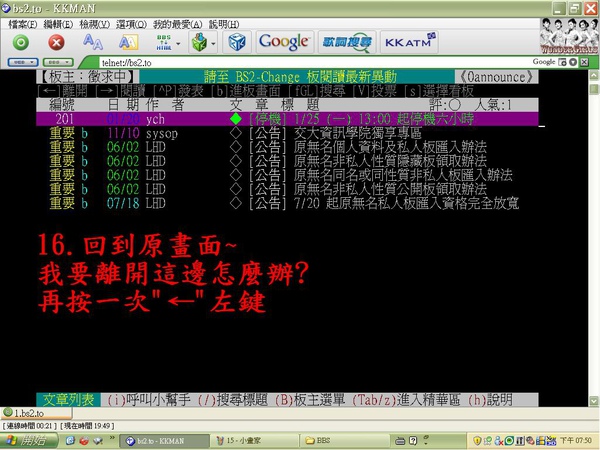This screenshot has width=600, height=450.
Task: Switch to BBS folder taskbar window
Action: [x=344, y=441]
